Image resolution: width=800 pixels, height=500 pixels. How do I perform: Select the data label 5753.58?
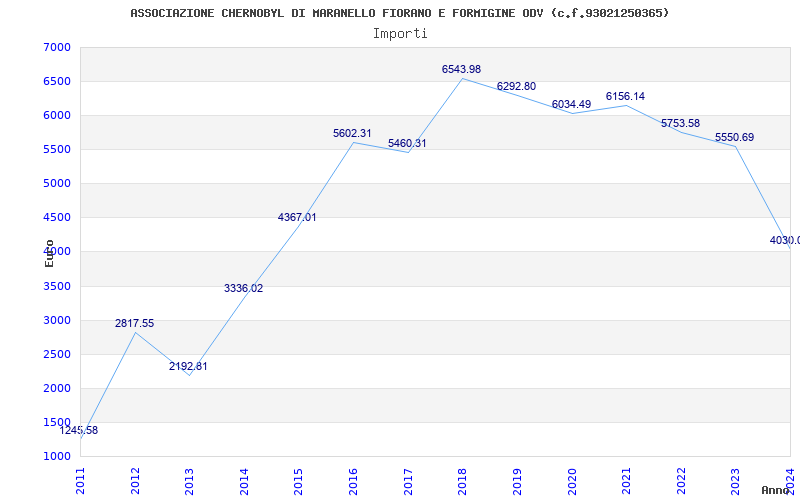pos(681,123)
